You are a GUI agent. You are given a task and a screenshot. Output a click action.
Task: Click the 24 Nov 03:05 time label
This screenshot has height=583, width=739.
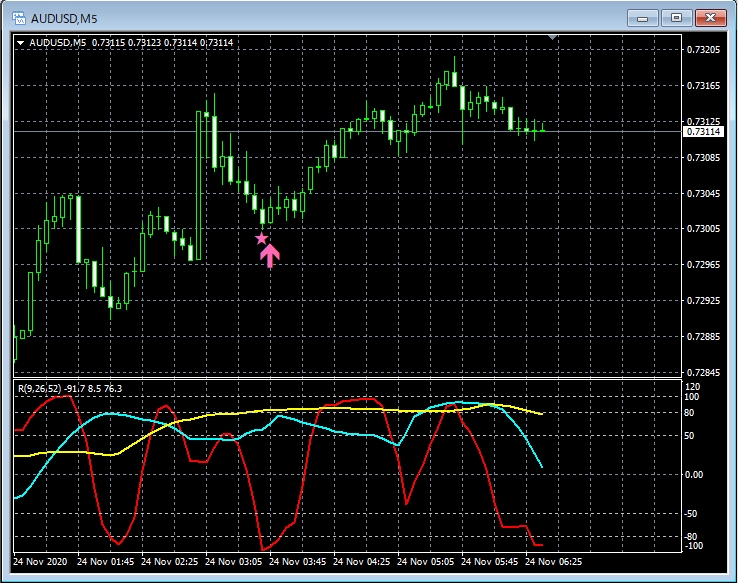pos(234,562)
